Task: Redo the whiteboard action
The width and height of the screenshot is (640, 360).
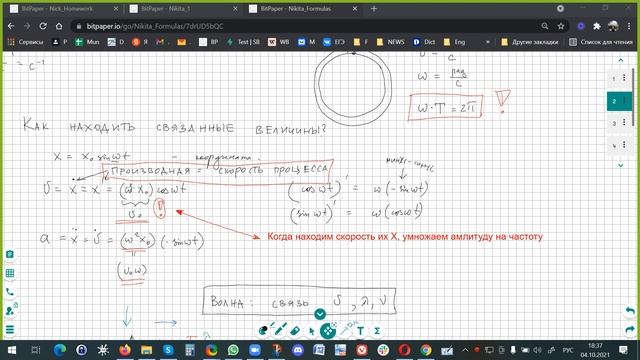Action: [x=630, y=329]
